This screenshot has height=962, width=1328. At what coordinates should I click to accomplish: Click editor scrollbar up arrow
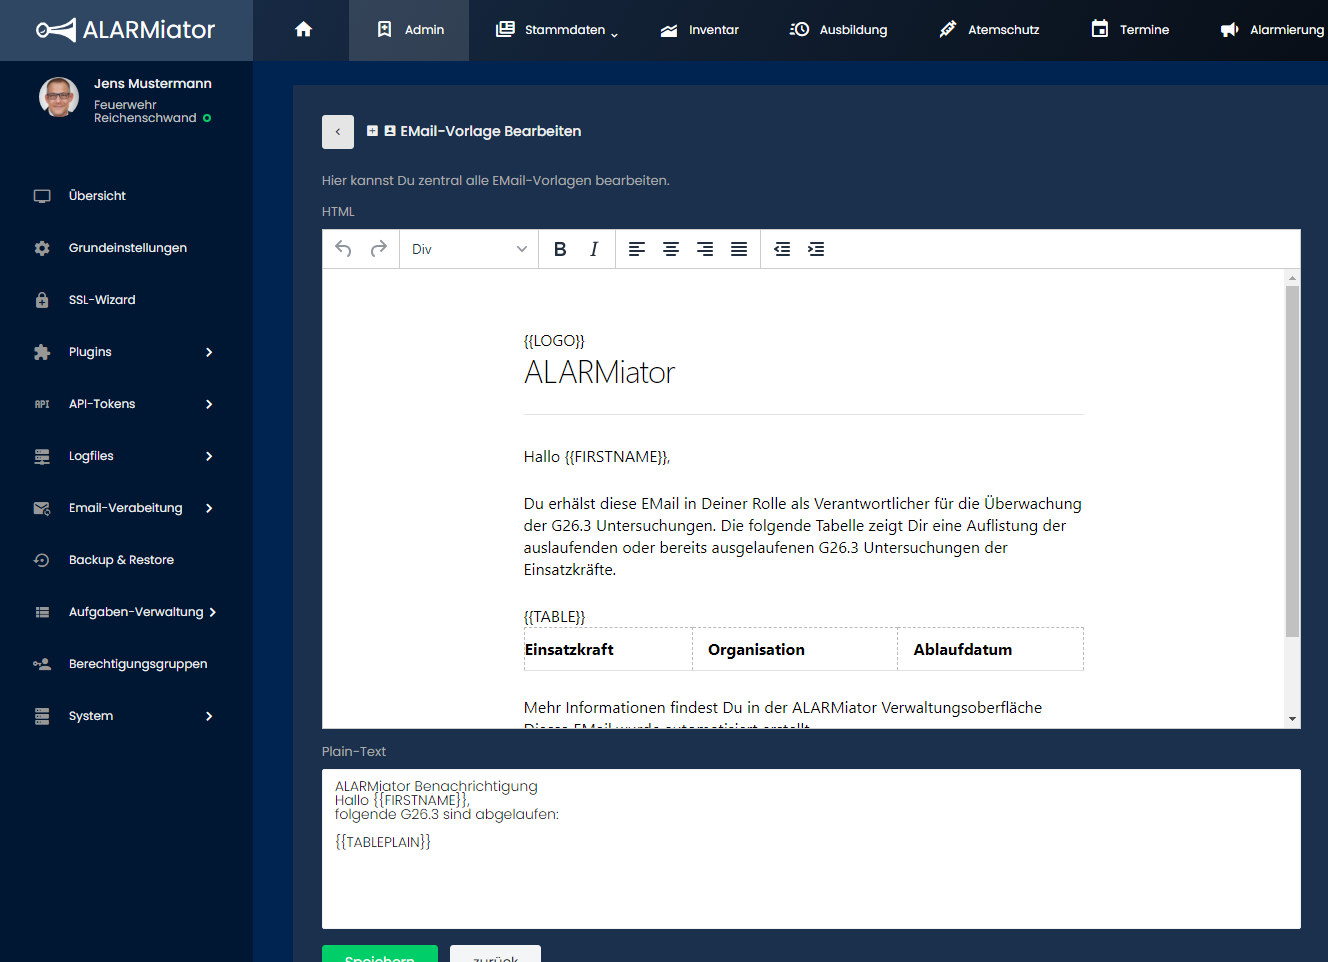[x=1292, y=278]
